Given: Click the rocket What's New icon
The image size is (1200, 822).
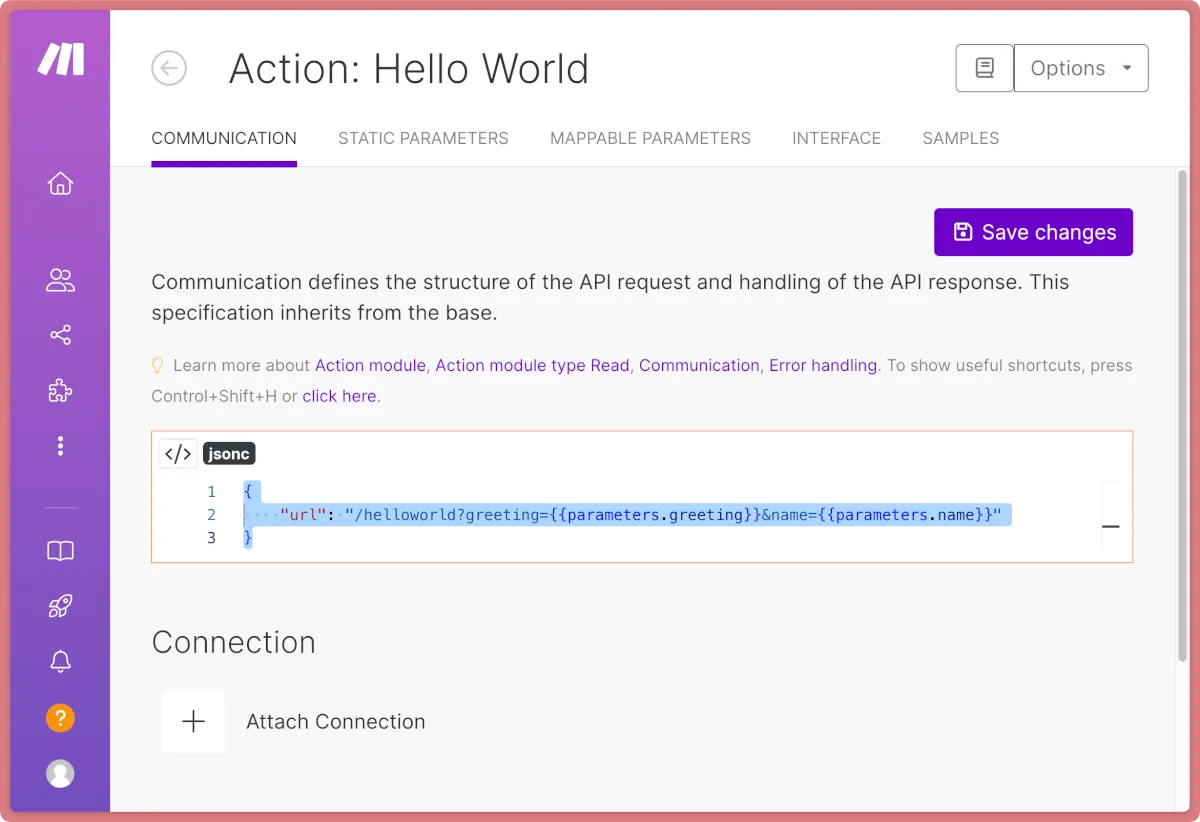Looking at the screenshot, I should pos(61,606).
